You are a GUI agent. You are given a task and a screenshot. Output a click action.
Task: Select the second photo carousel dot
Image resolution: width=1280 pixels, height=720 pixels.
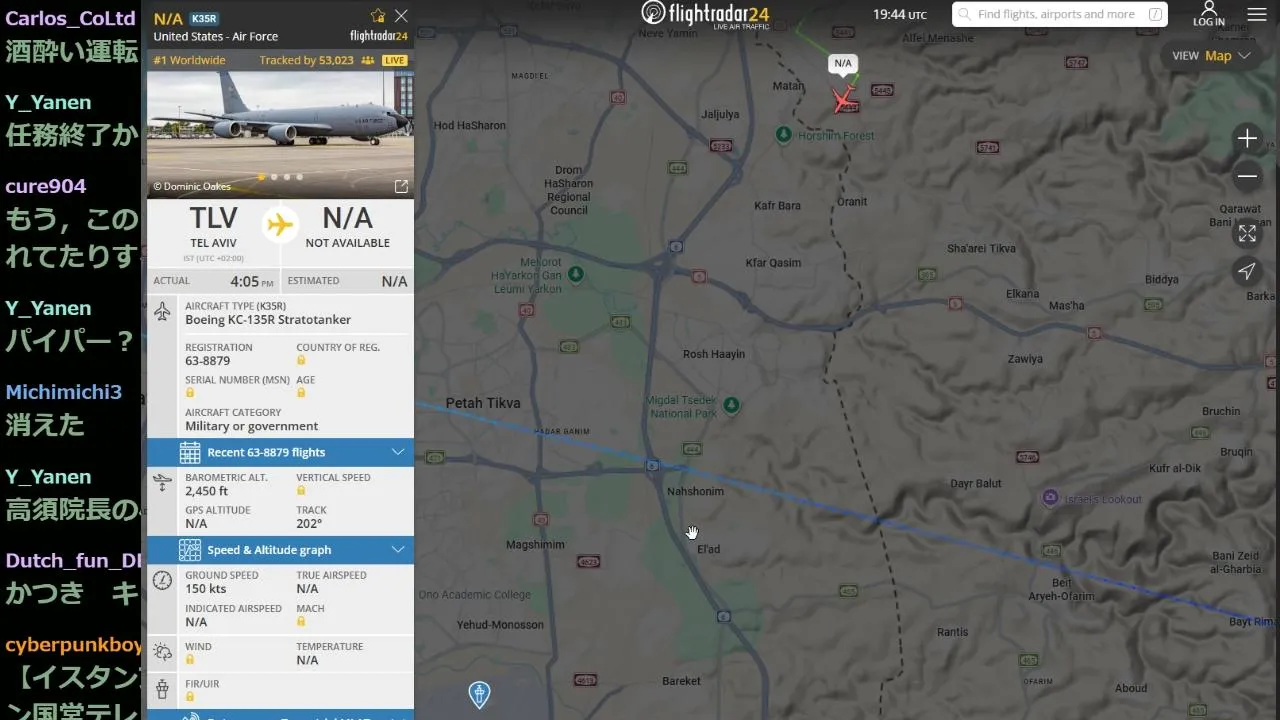pos(274,177)
